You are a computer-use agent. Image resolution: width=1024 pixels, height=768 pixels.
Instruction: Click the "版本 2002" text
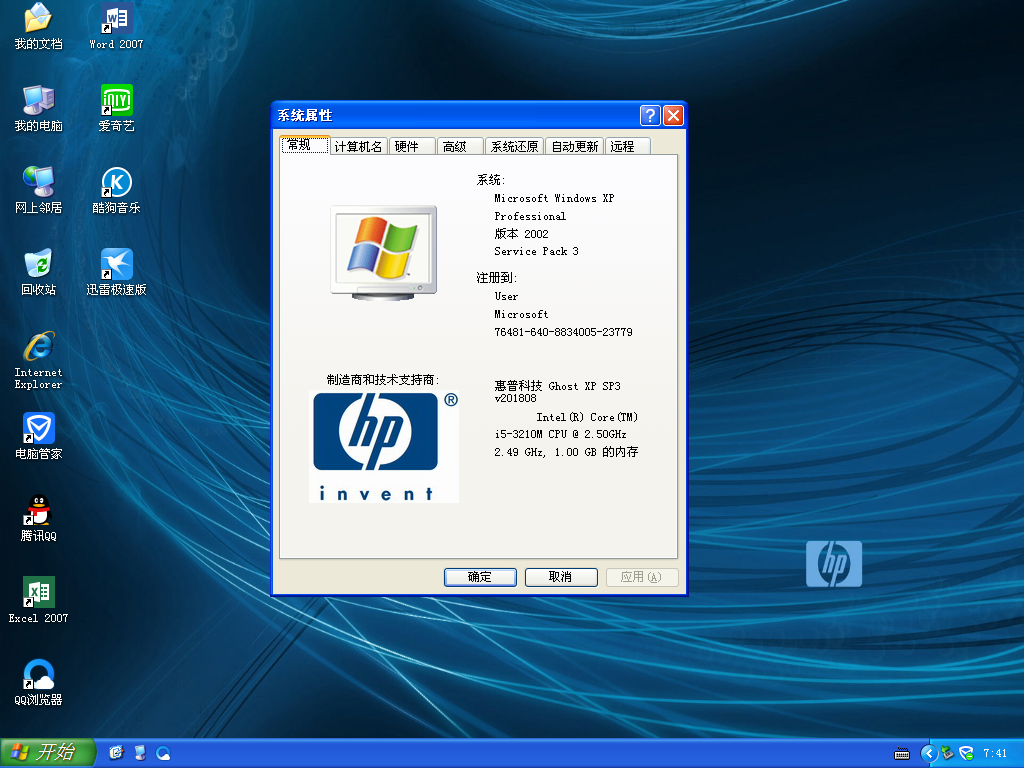click(521, 234)
